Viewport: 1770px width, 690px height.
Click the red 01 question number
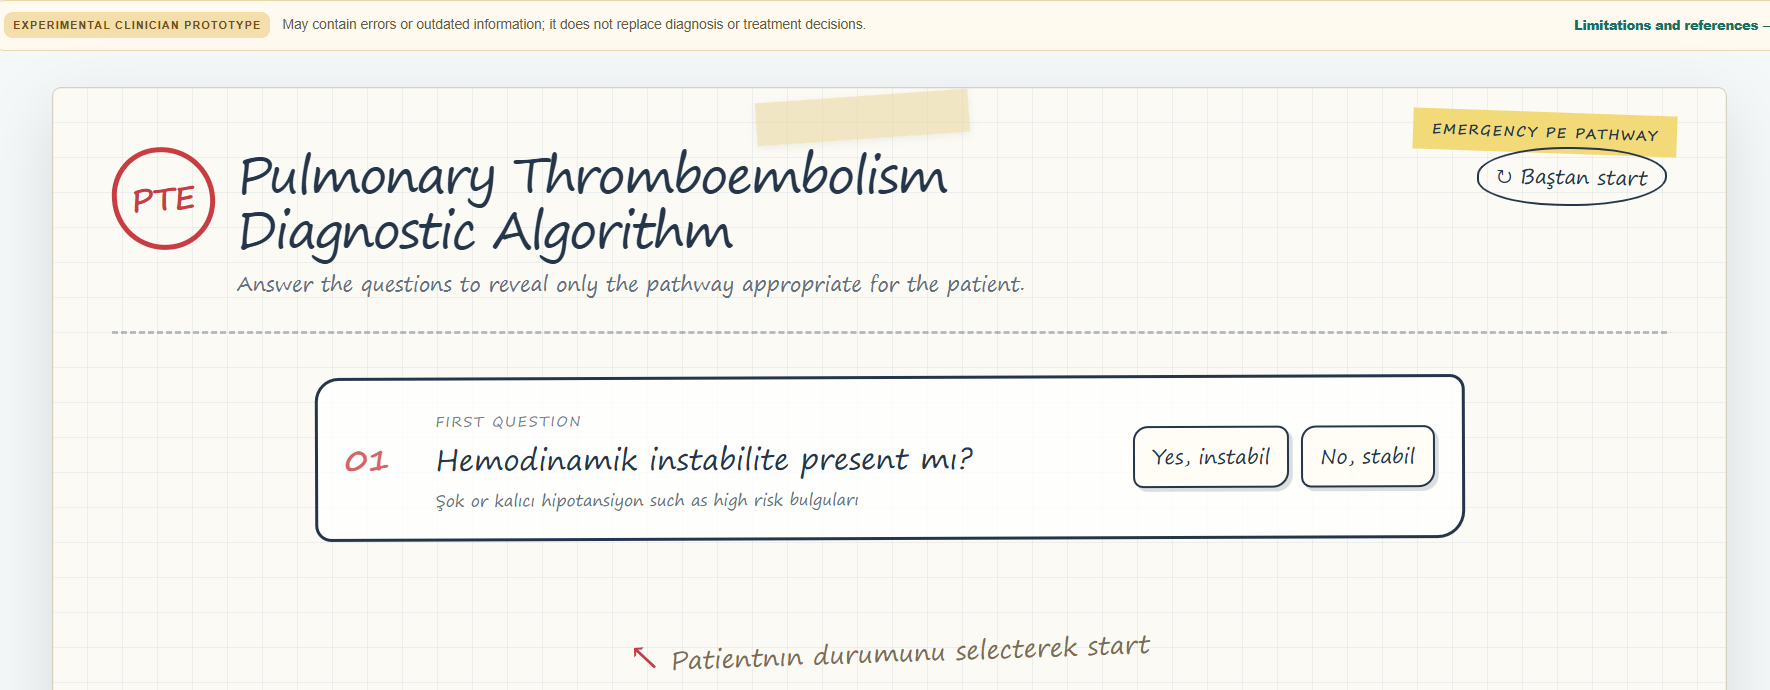tap(366, 461)
